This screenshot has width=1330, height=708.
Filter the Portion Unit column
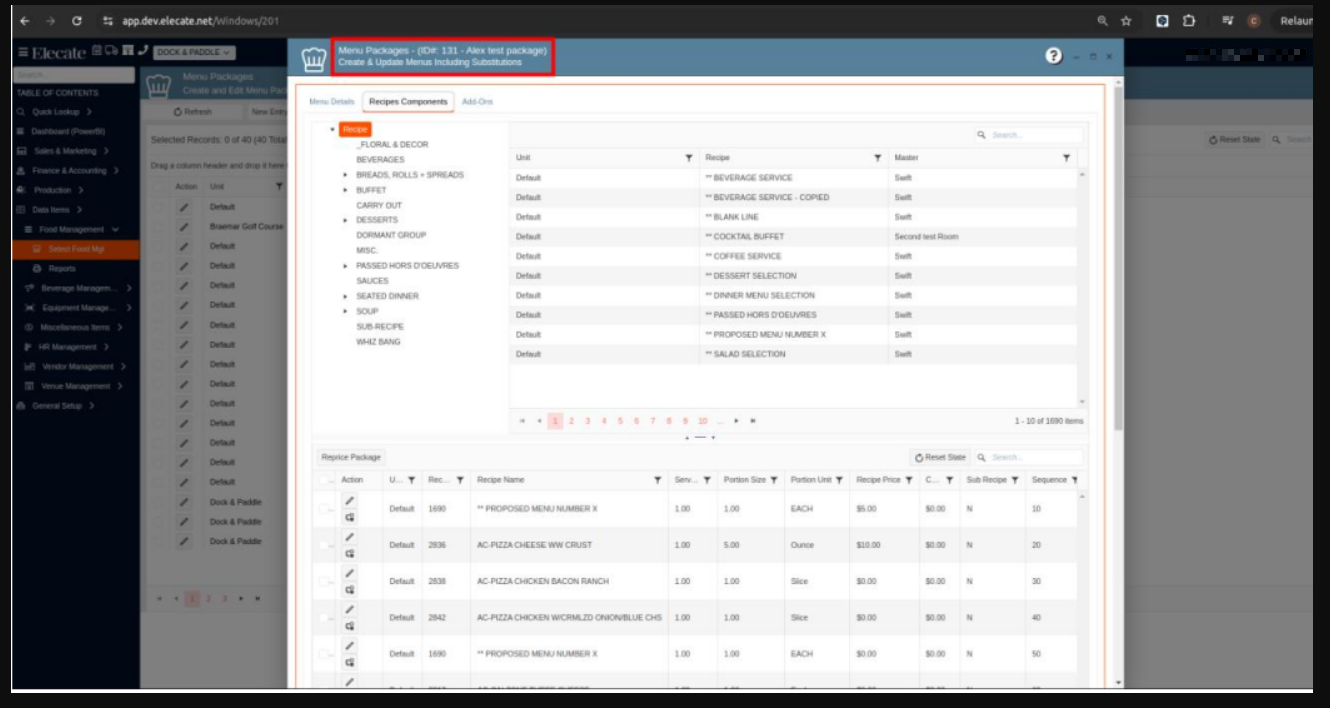tap(839, 480)
